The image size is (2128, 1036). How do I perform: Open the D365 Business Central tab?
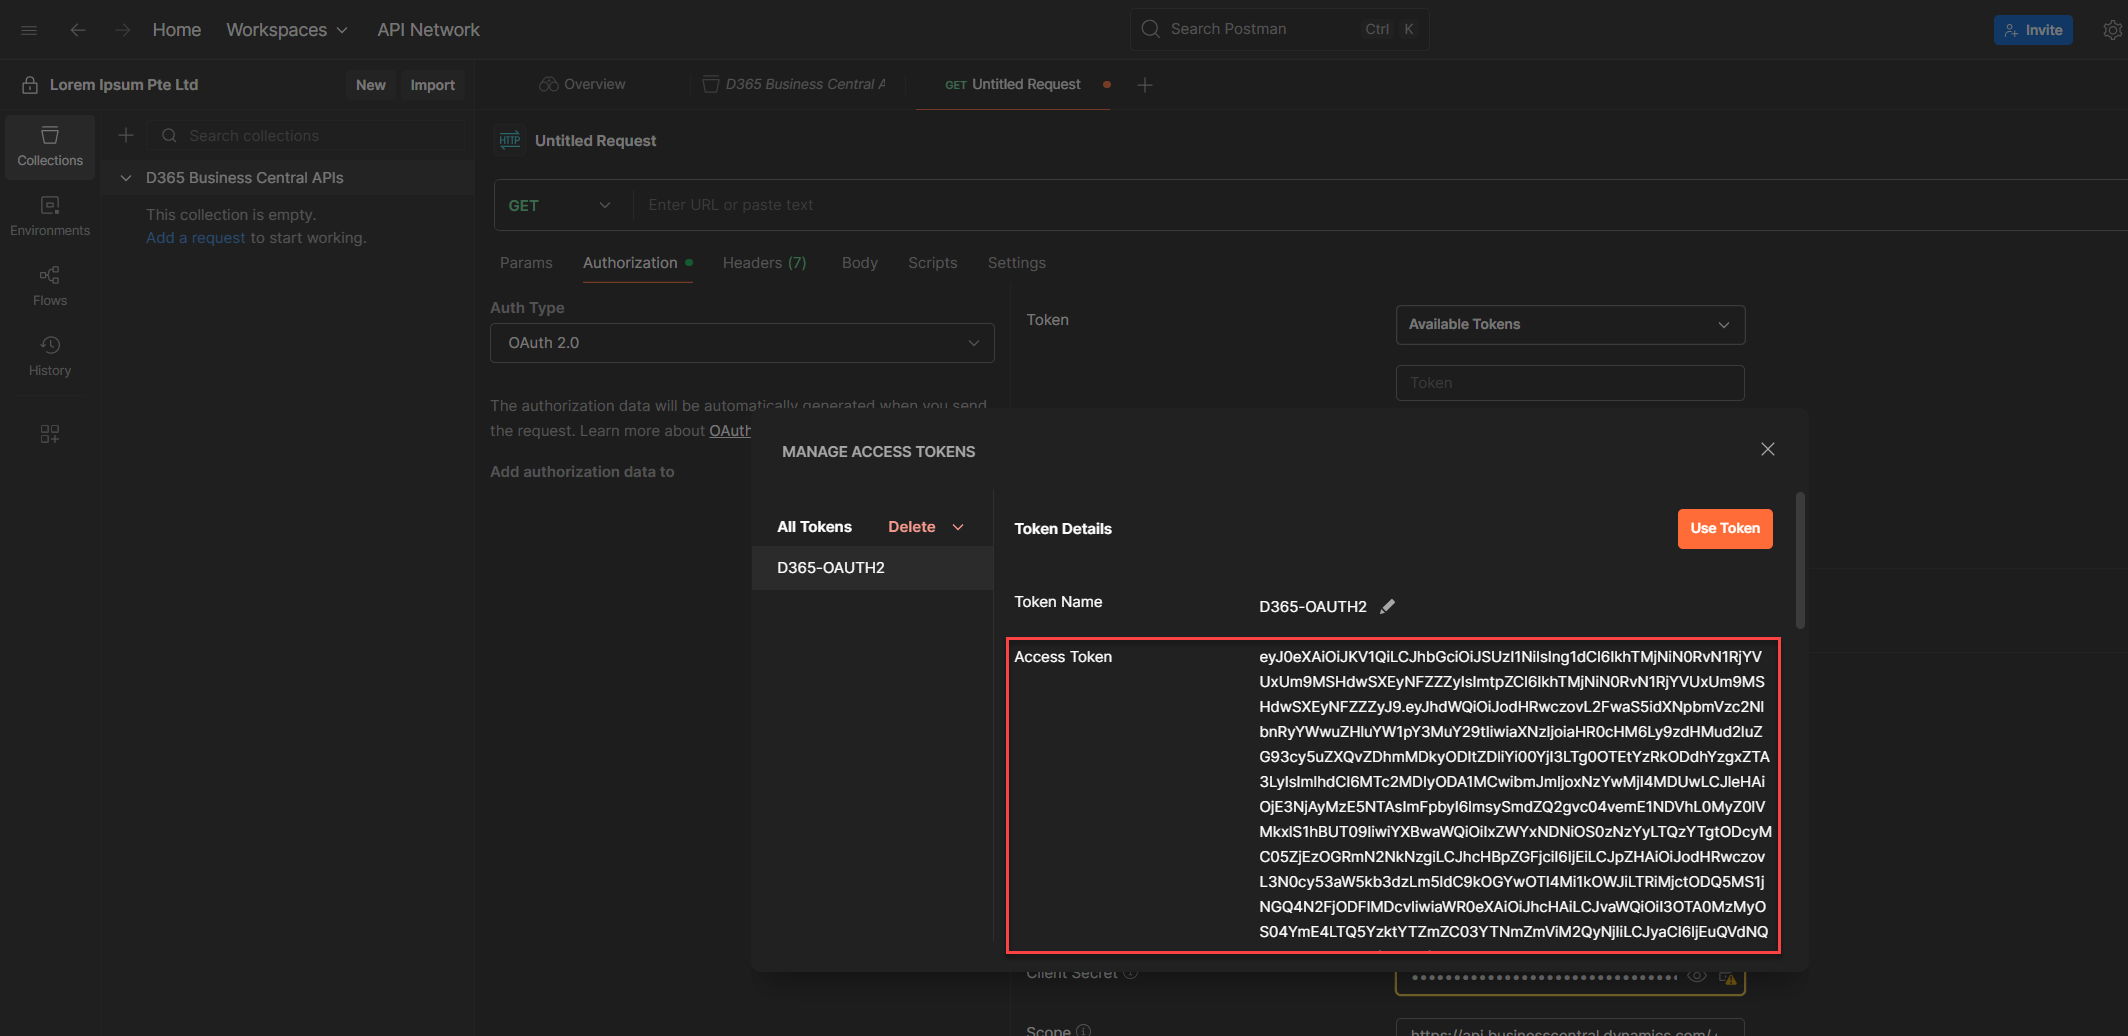pos(796,85)
